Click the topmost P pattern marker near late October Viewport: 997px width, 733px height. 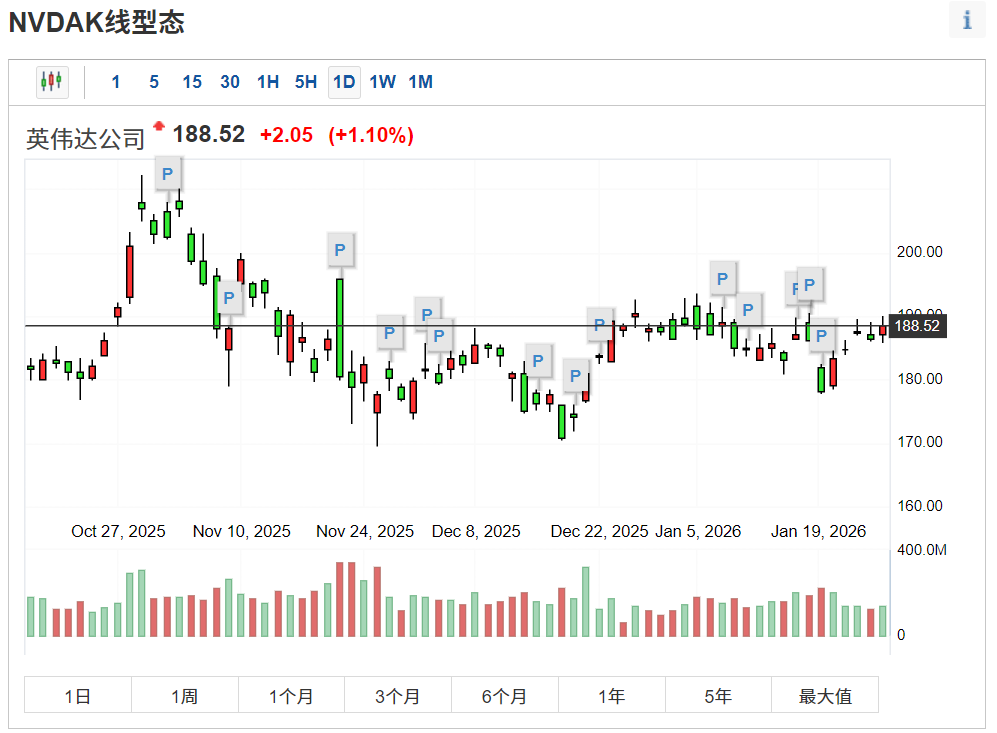[168, 174]
